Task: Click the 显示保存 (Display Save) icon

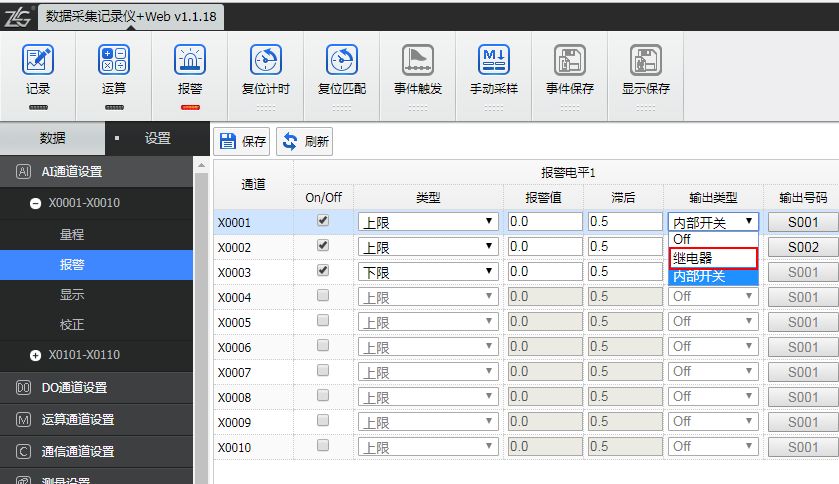Action: (x=646, y=61)
